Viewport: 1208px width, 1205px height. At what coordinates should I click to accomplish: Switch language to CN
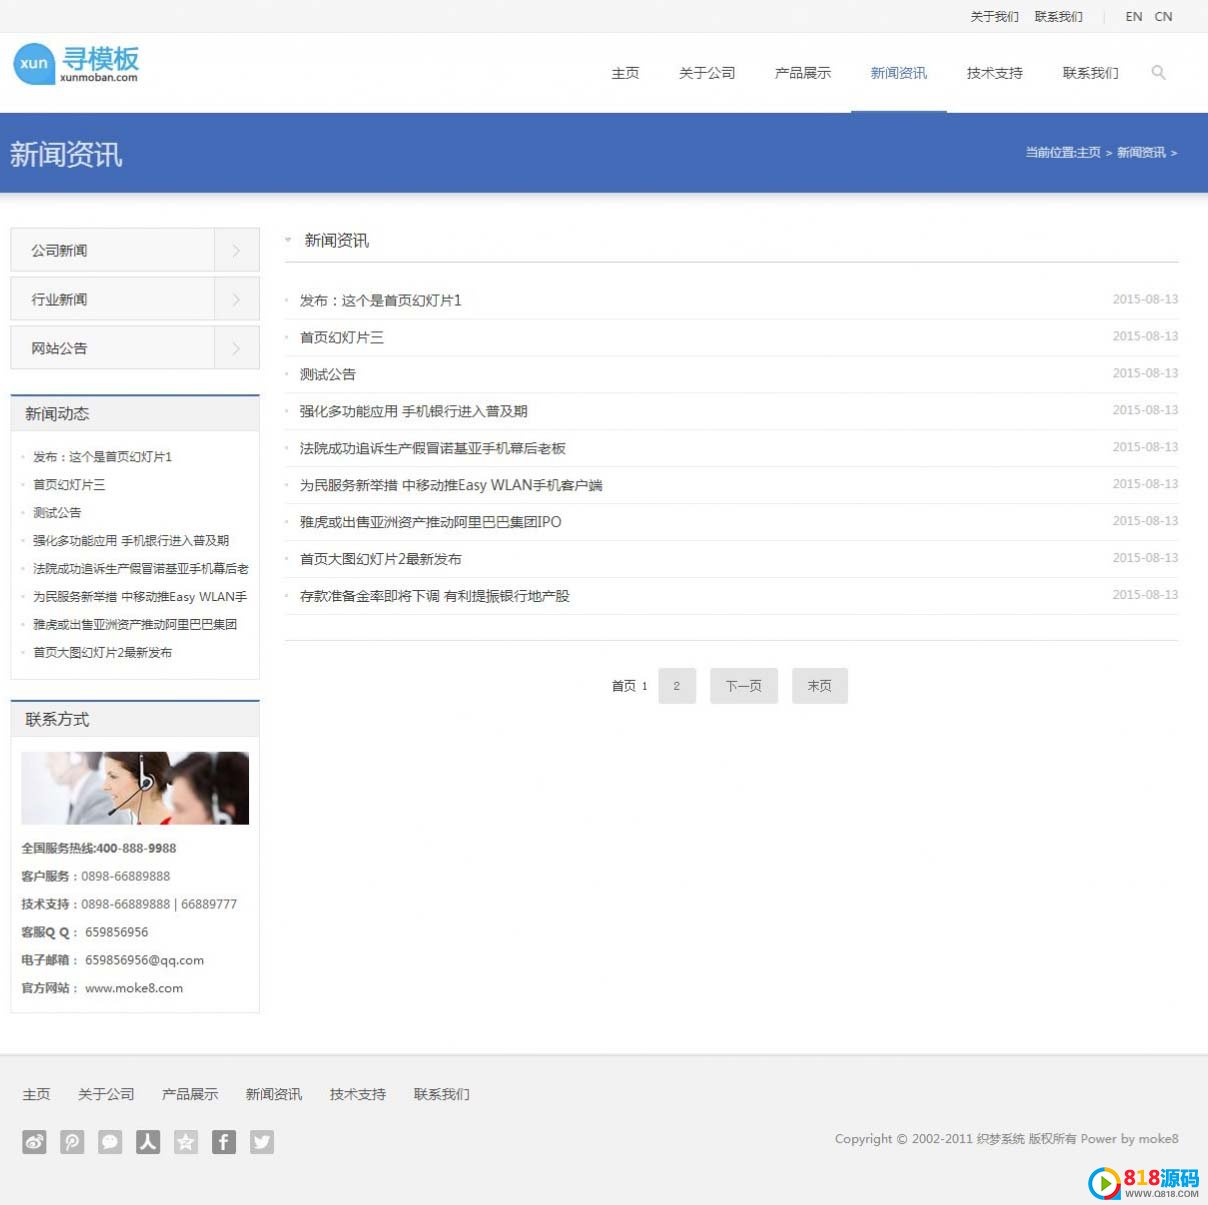coord(1163,16)
